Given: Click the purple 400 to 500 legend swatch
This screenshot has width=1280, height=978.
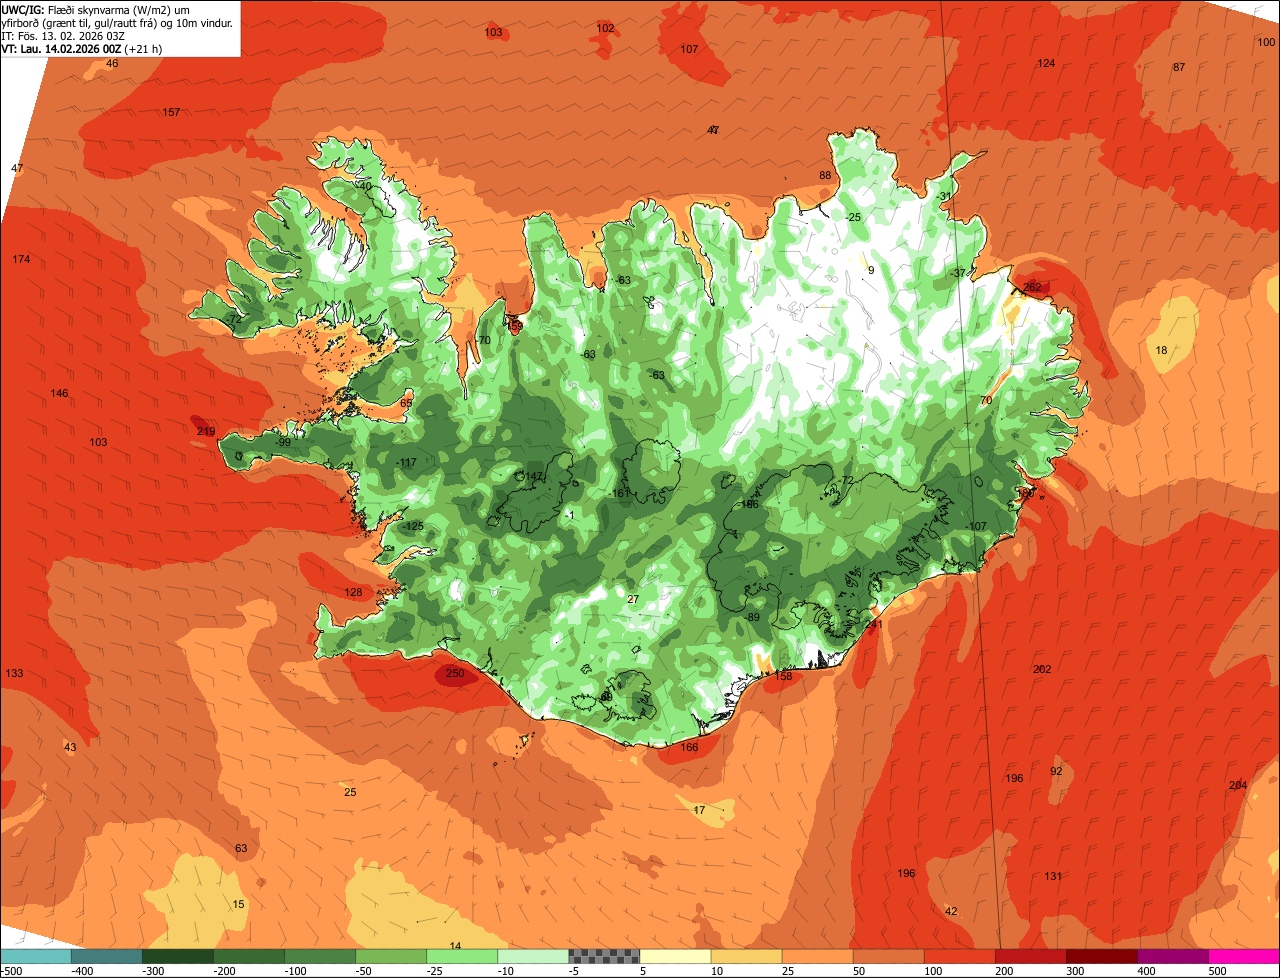Looking at the screenshot, I should [x=1171, y=956].
